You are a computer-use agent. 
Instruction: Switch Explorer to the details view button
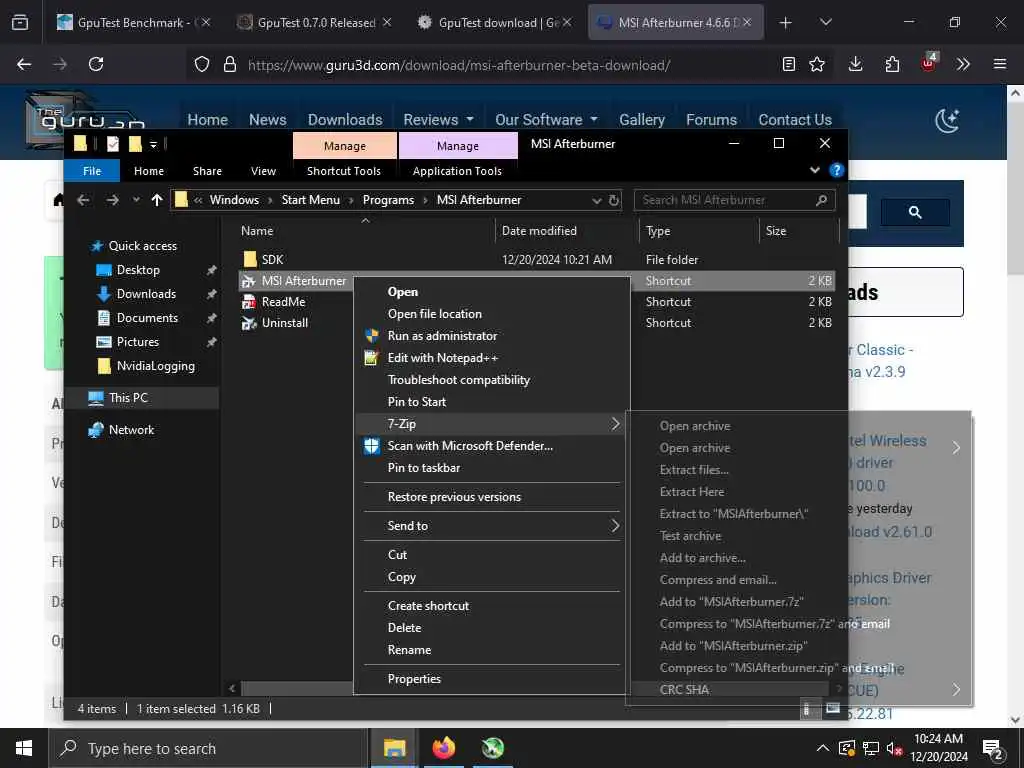(x=807, y=709)
